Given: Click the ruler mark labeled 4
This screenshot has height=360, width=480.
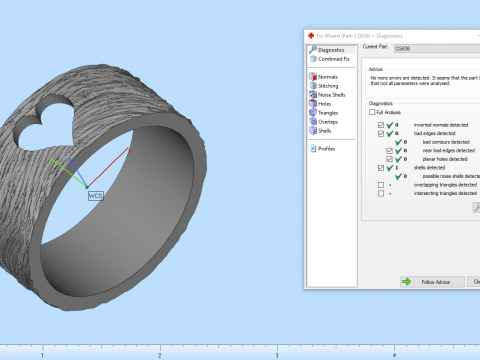Looking at the screenshot, I should pyautogui.click(x=394, y=355).
